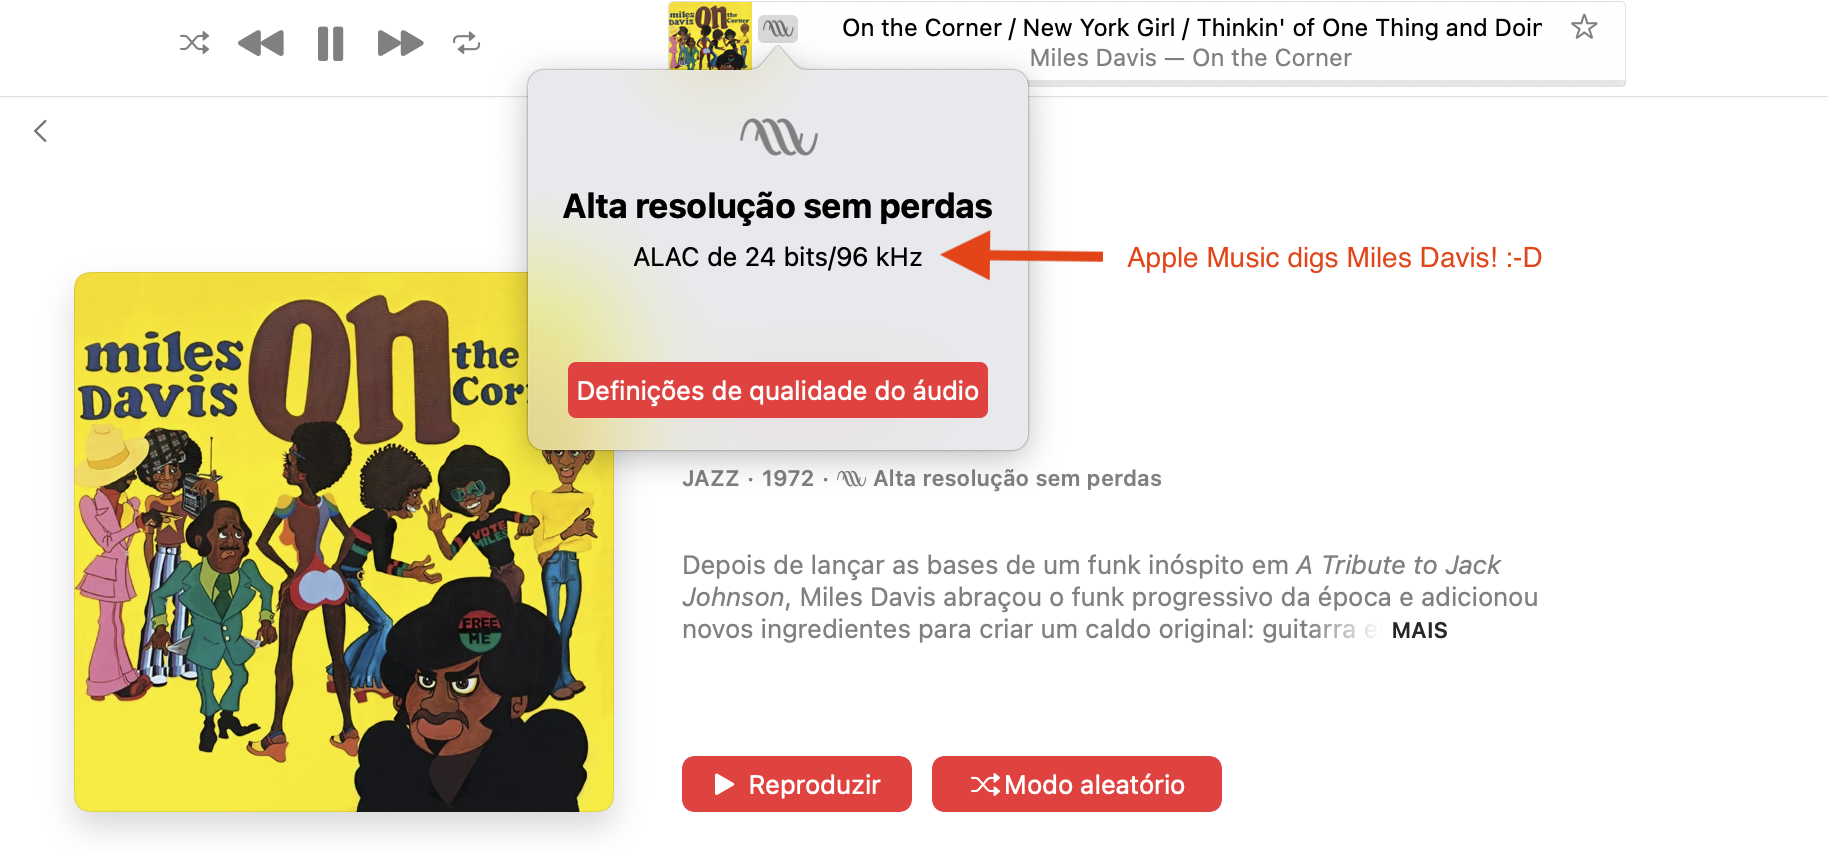Click the lossless badge in now-playing bar
The height and width of the screenshot is (850, 1828).
click(x=778, y=29)
